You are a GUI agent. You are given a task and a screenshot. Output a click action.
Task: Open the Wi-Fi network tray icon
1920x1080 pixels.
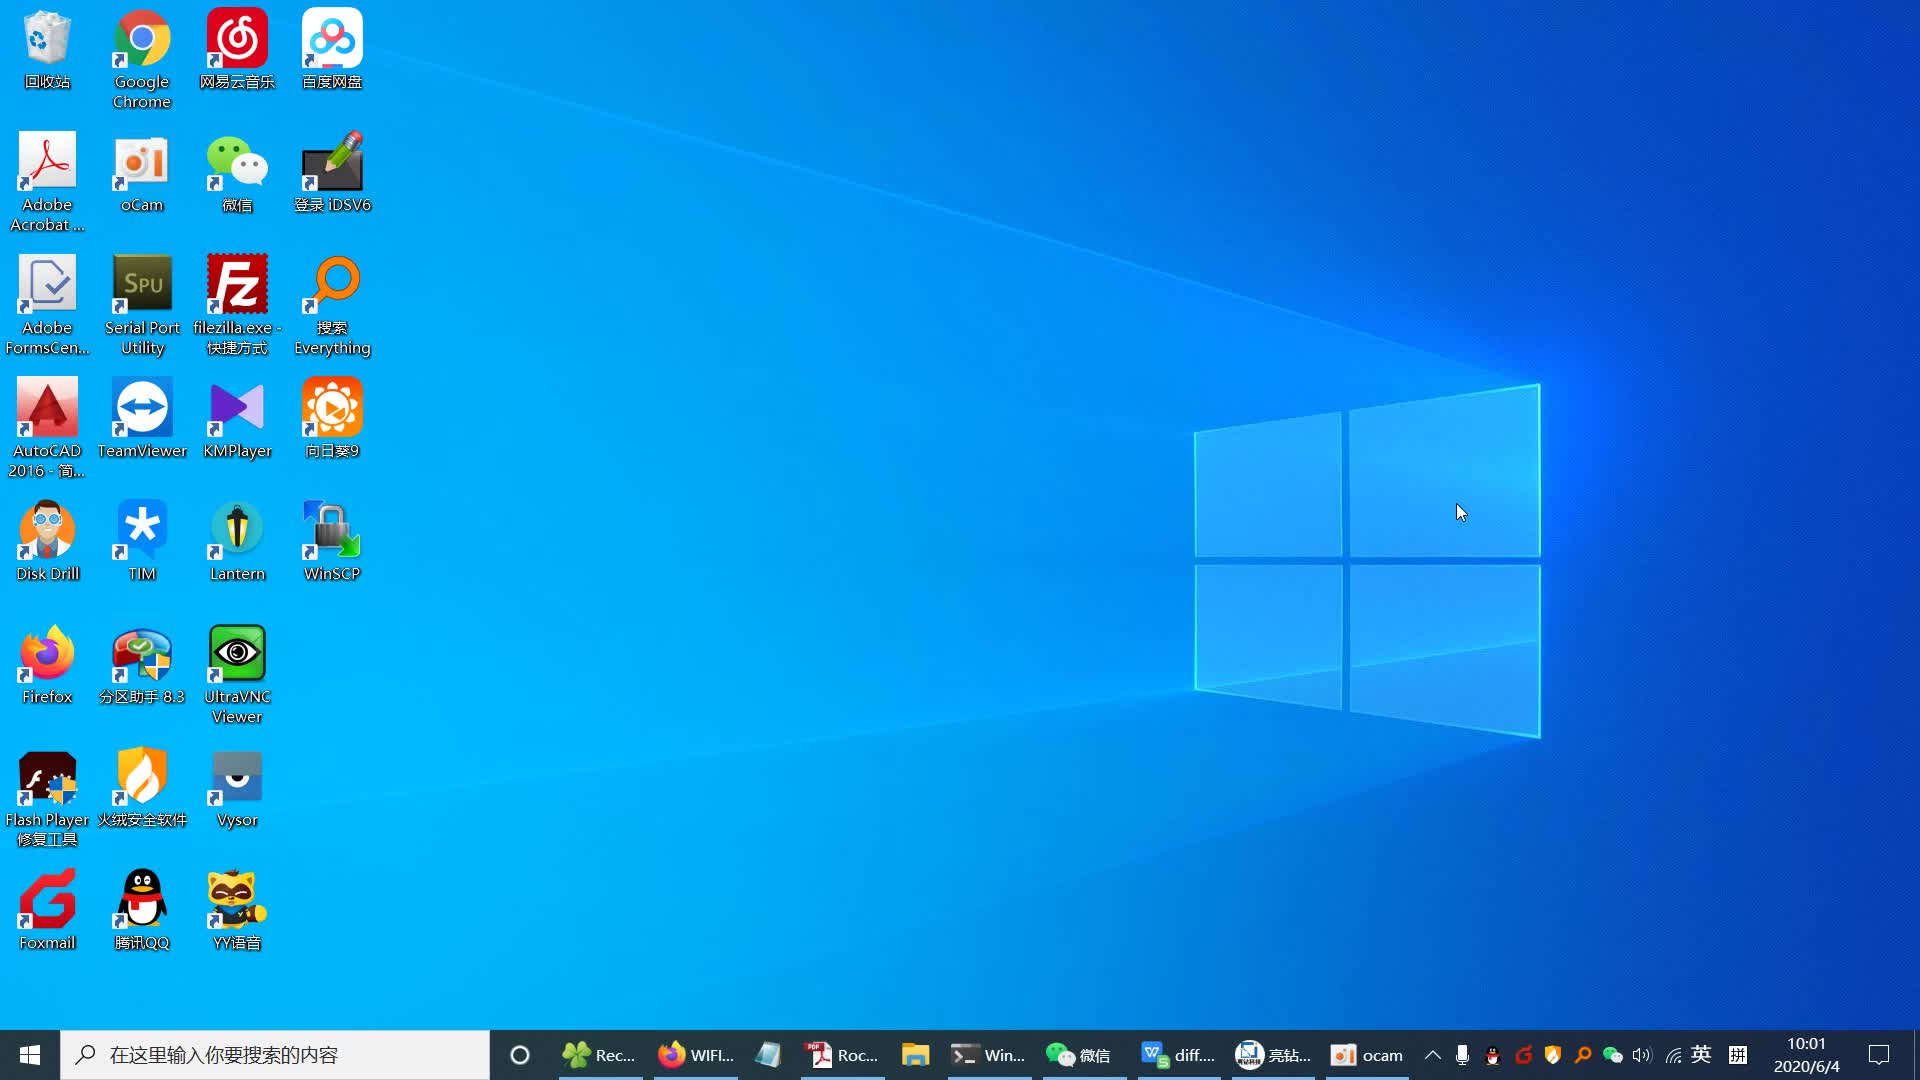(1673, 1055)
